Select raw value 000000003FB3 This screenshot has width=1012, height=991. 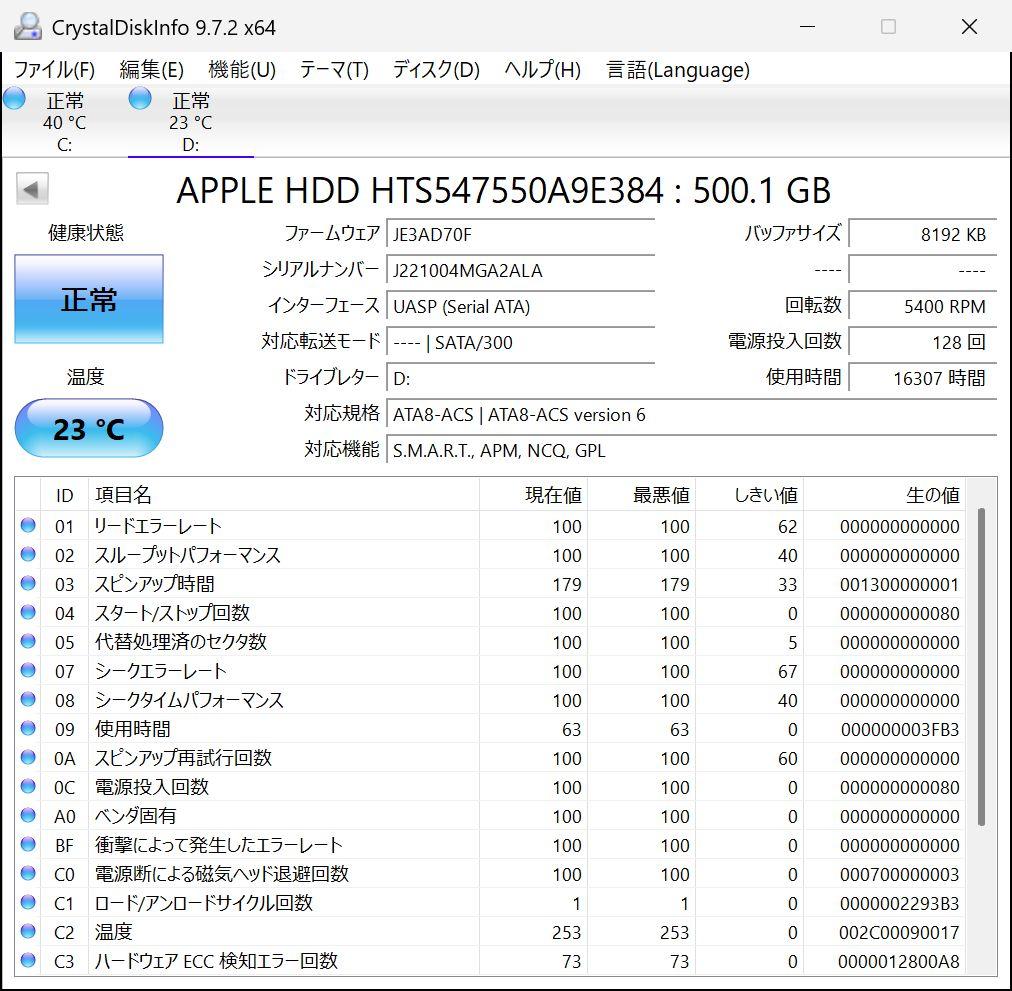[x=900, y=730]
